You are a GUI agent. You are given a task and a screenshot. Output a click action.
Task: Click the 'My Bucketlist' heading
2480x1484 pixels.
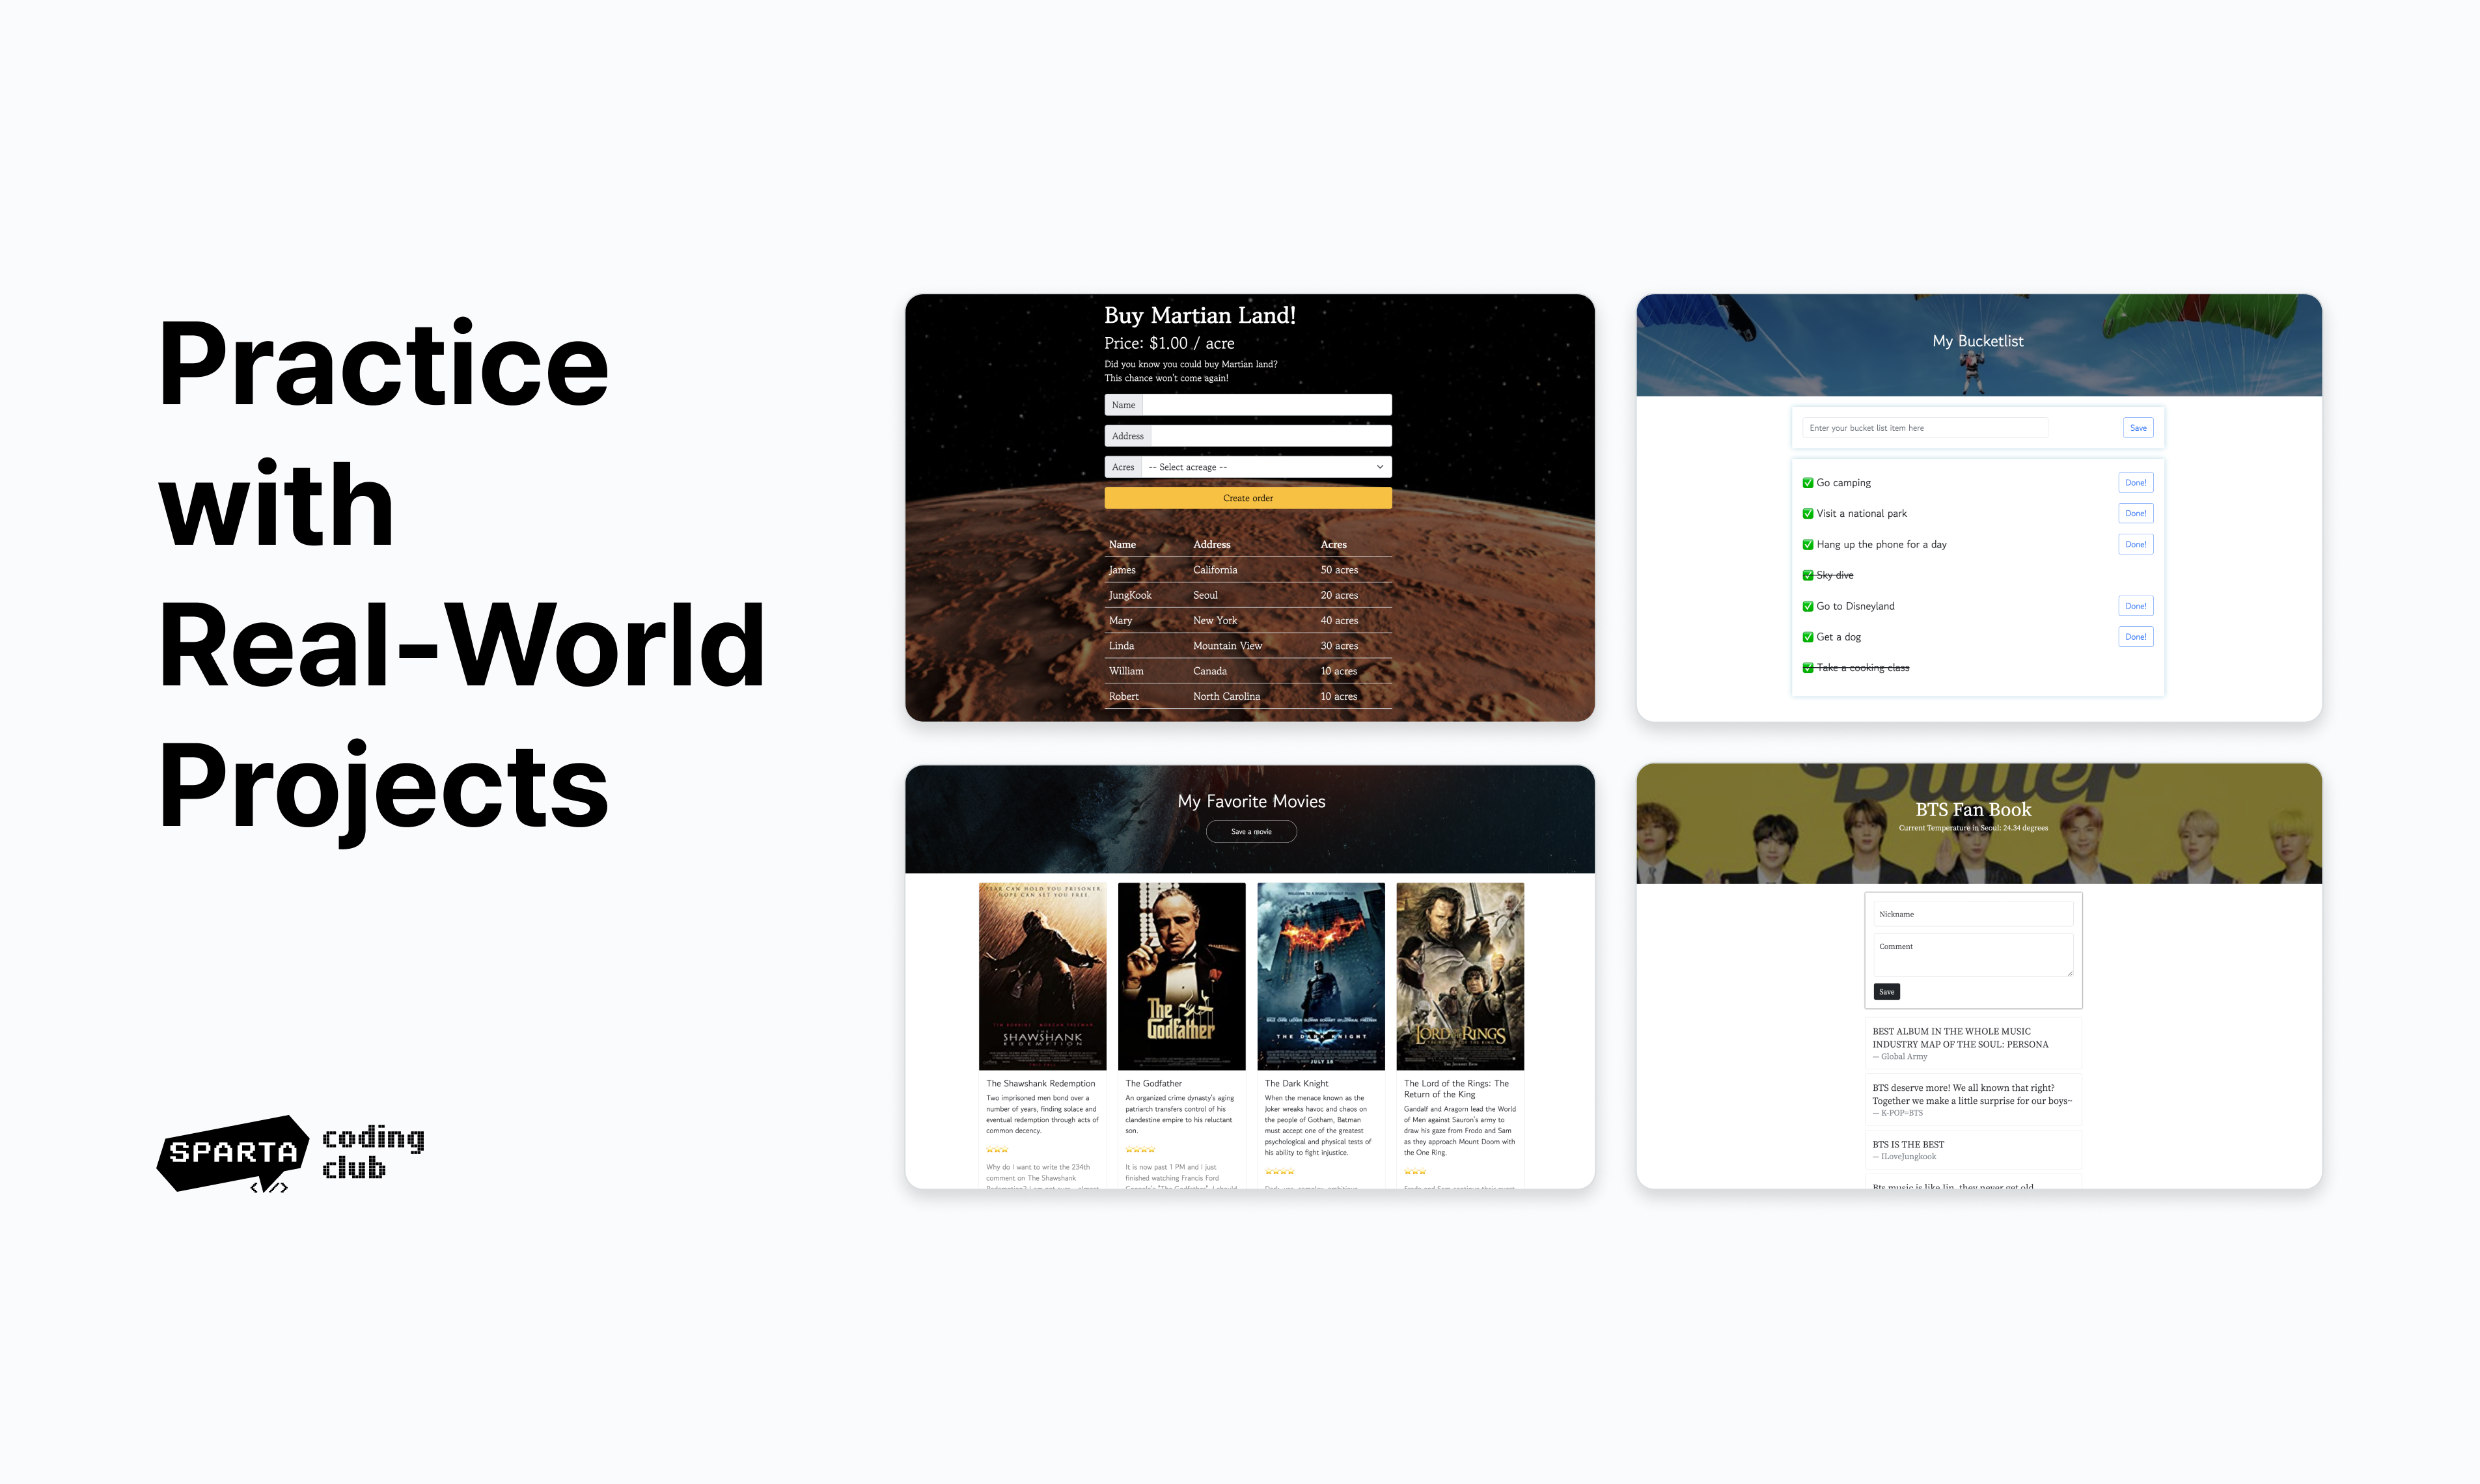click(1977, 341)
